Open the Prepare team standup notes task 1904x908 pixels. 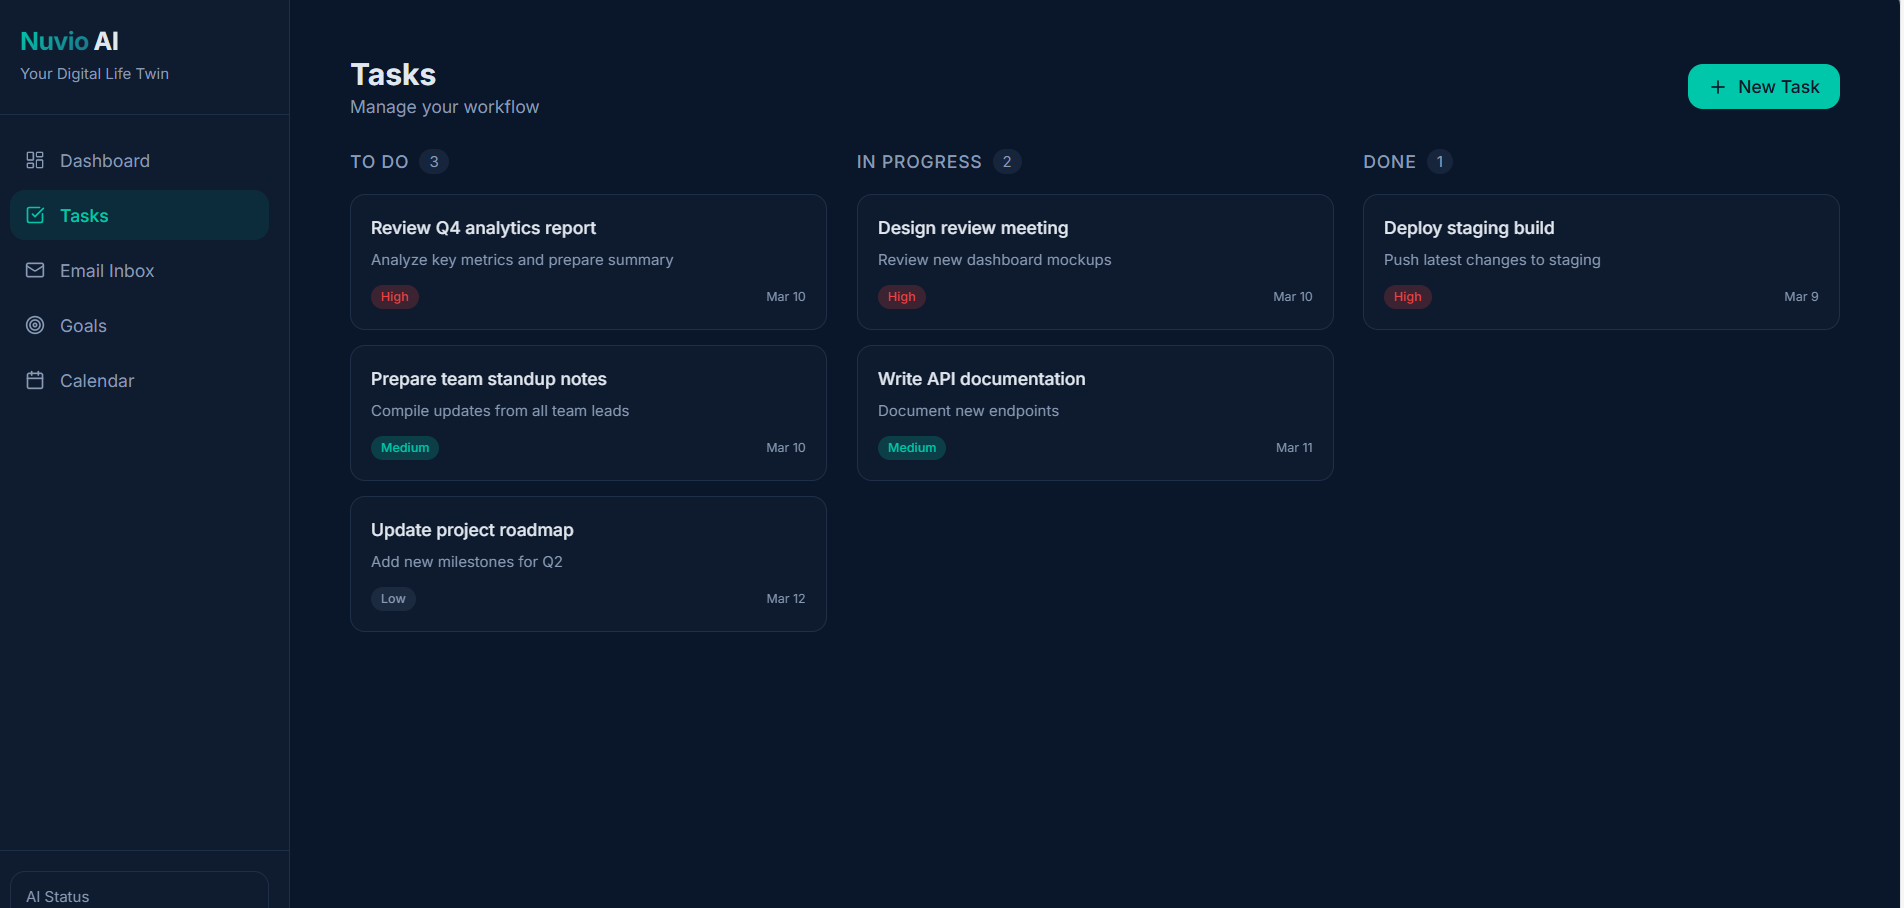coord(588,413)
